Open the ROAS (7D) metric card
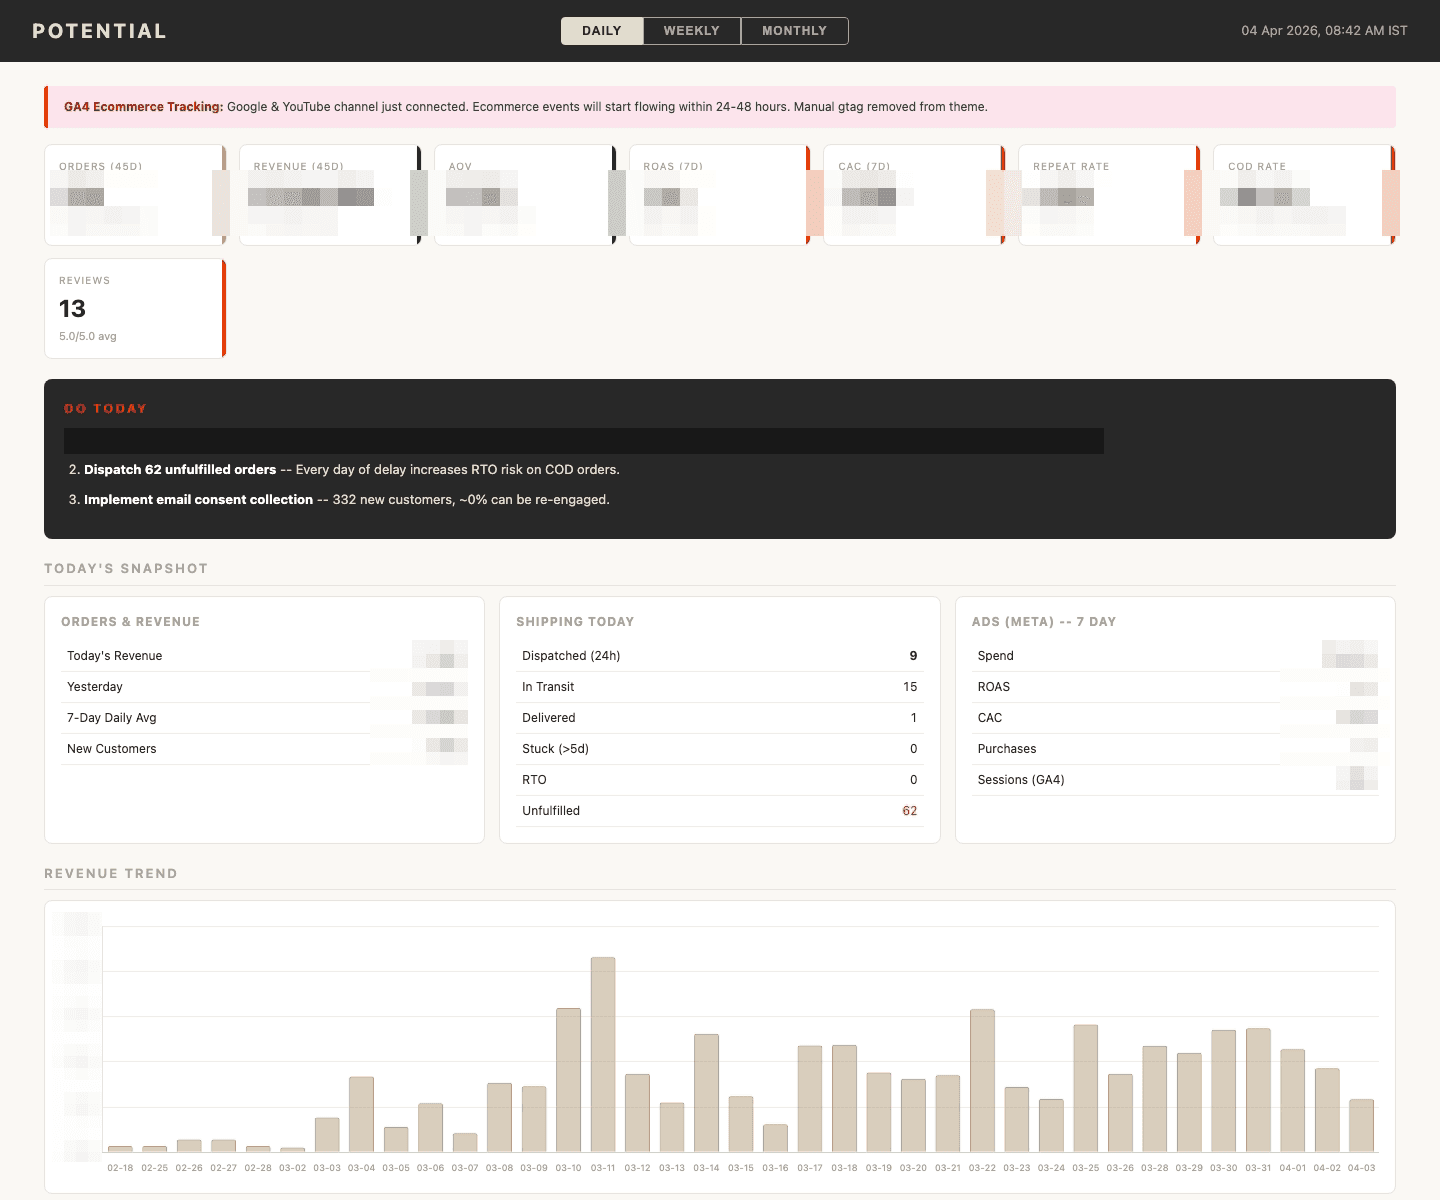The height and width of the screenshot is (1200, 1440). 720,195
